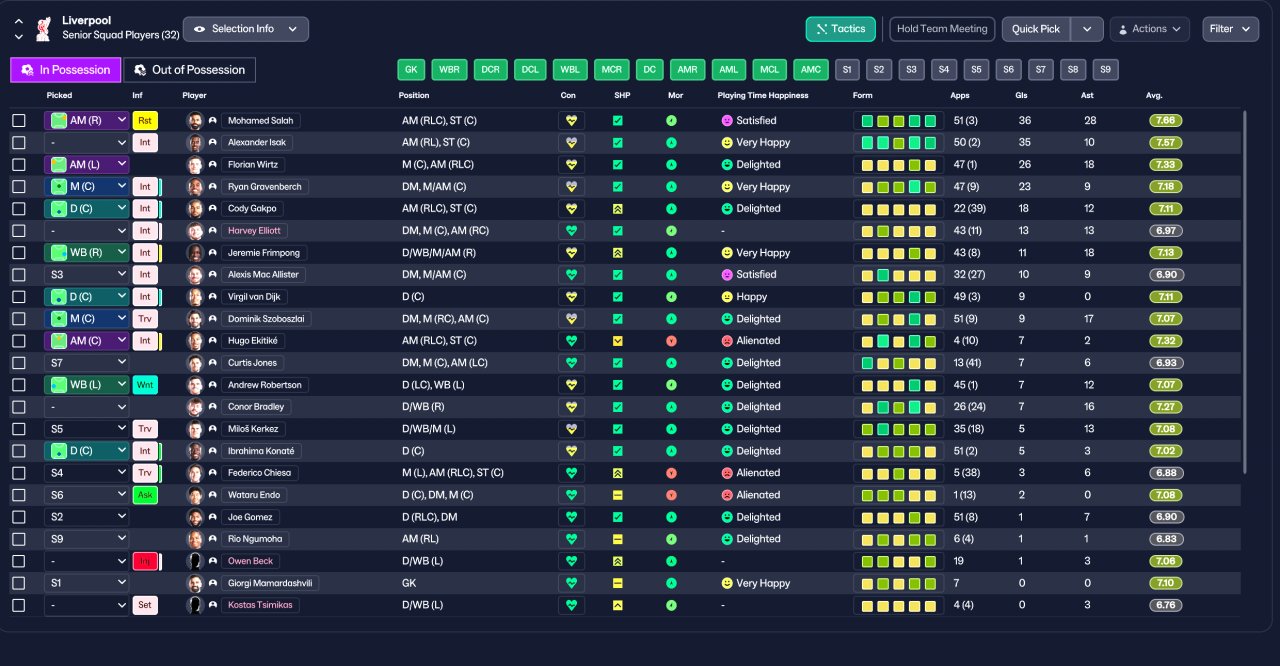Check the box for Joe Gomez

click(19, 517)
